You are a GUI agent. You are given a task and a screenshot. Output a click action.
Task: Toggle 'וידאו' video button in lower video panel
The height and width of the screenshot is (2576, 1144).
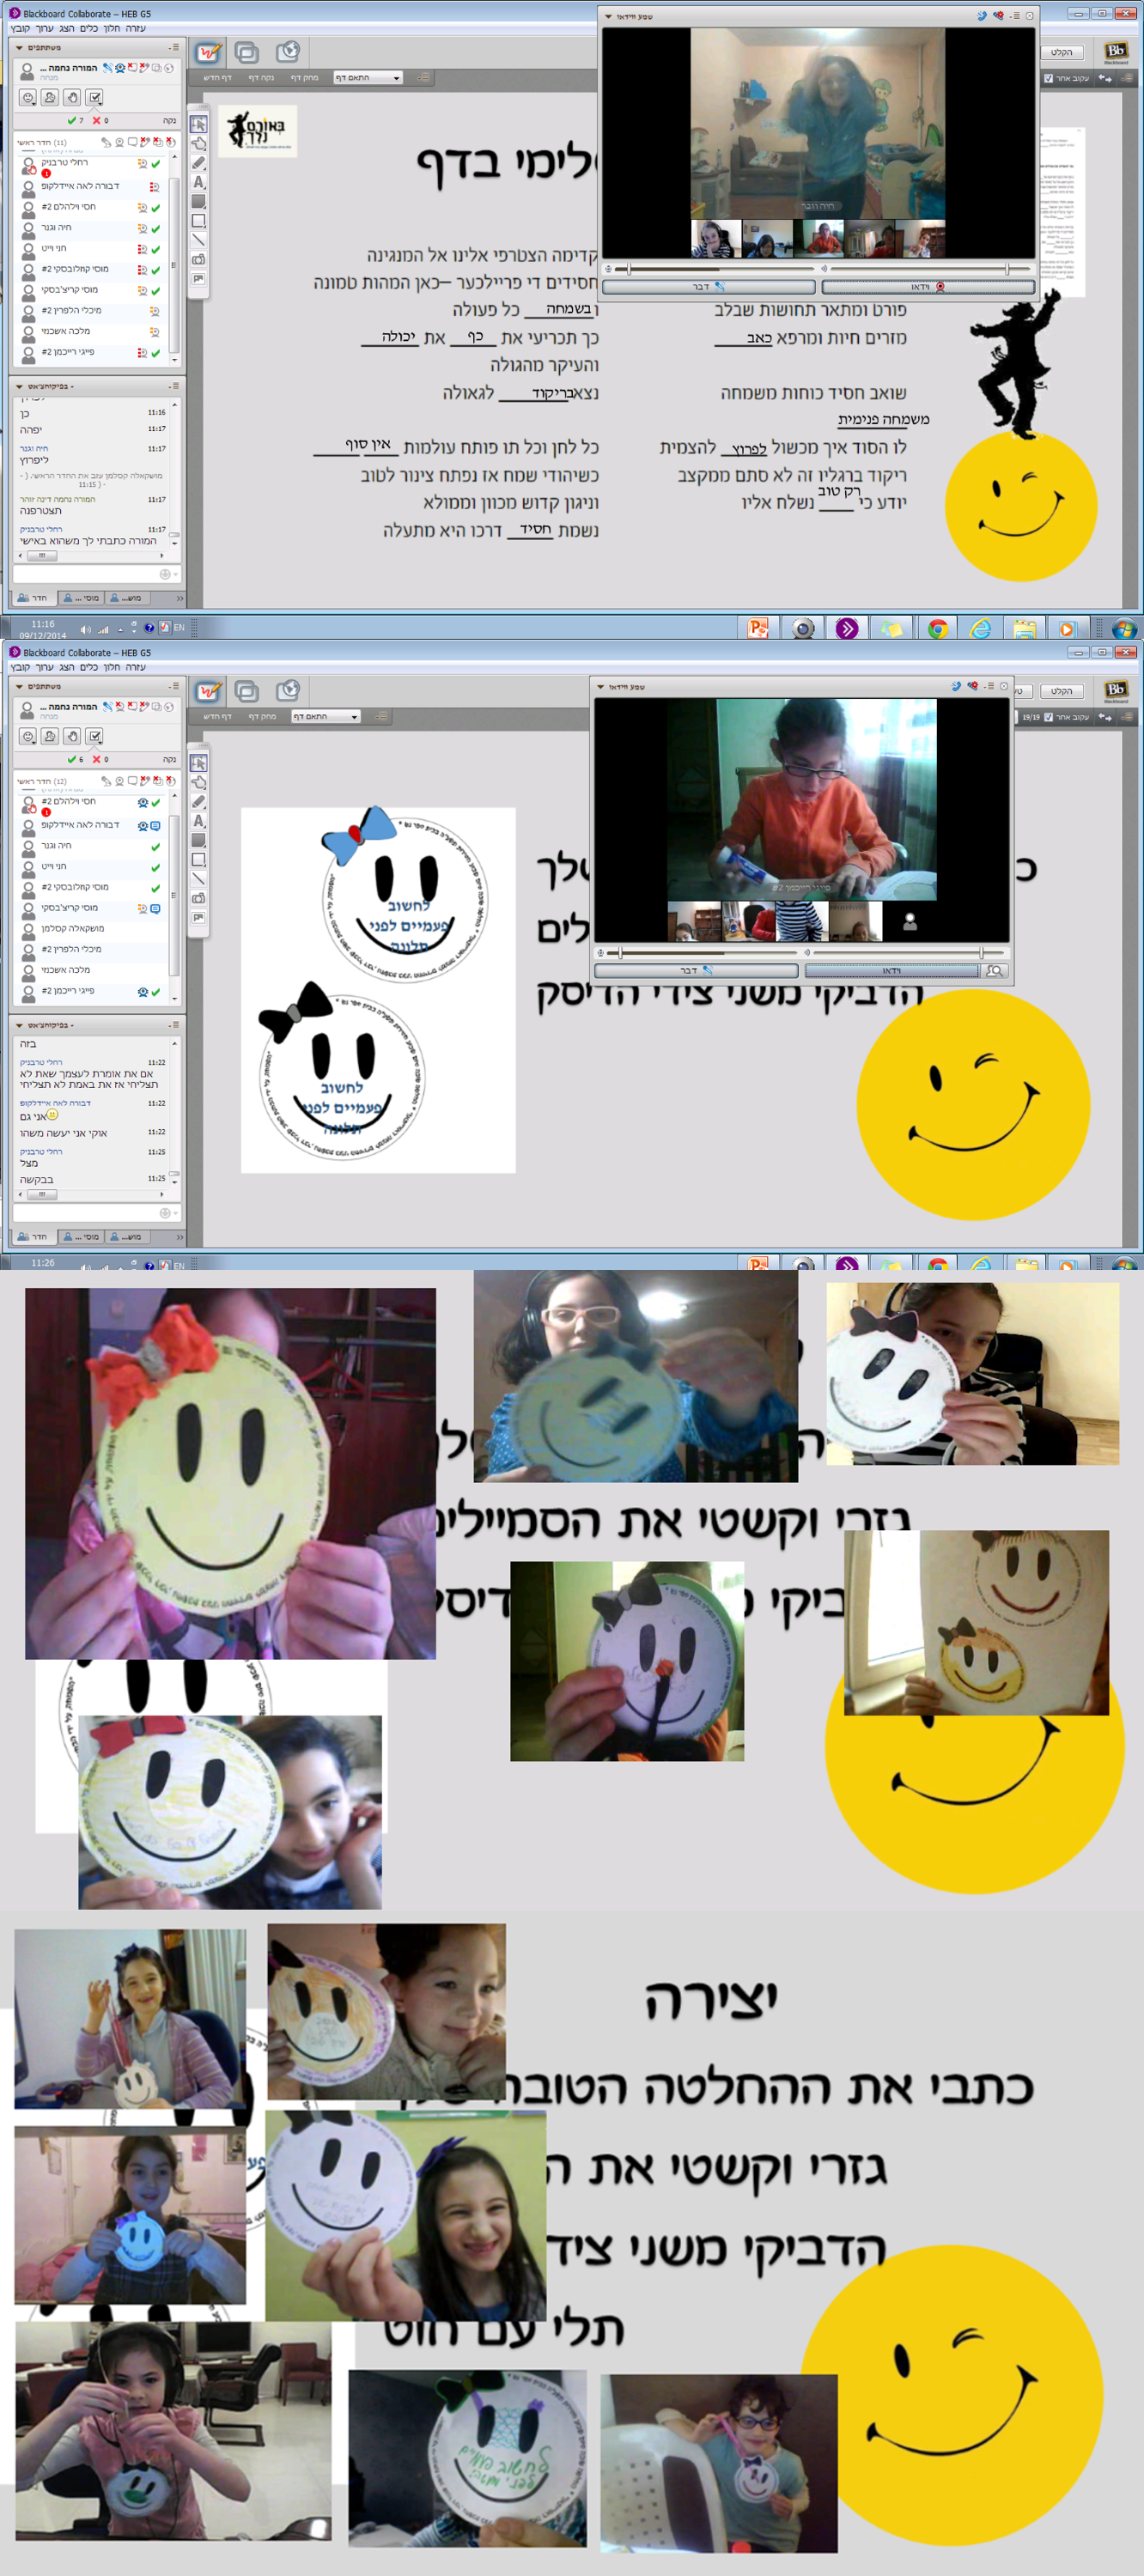891,970
